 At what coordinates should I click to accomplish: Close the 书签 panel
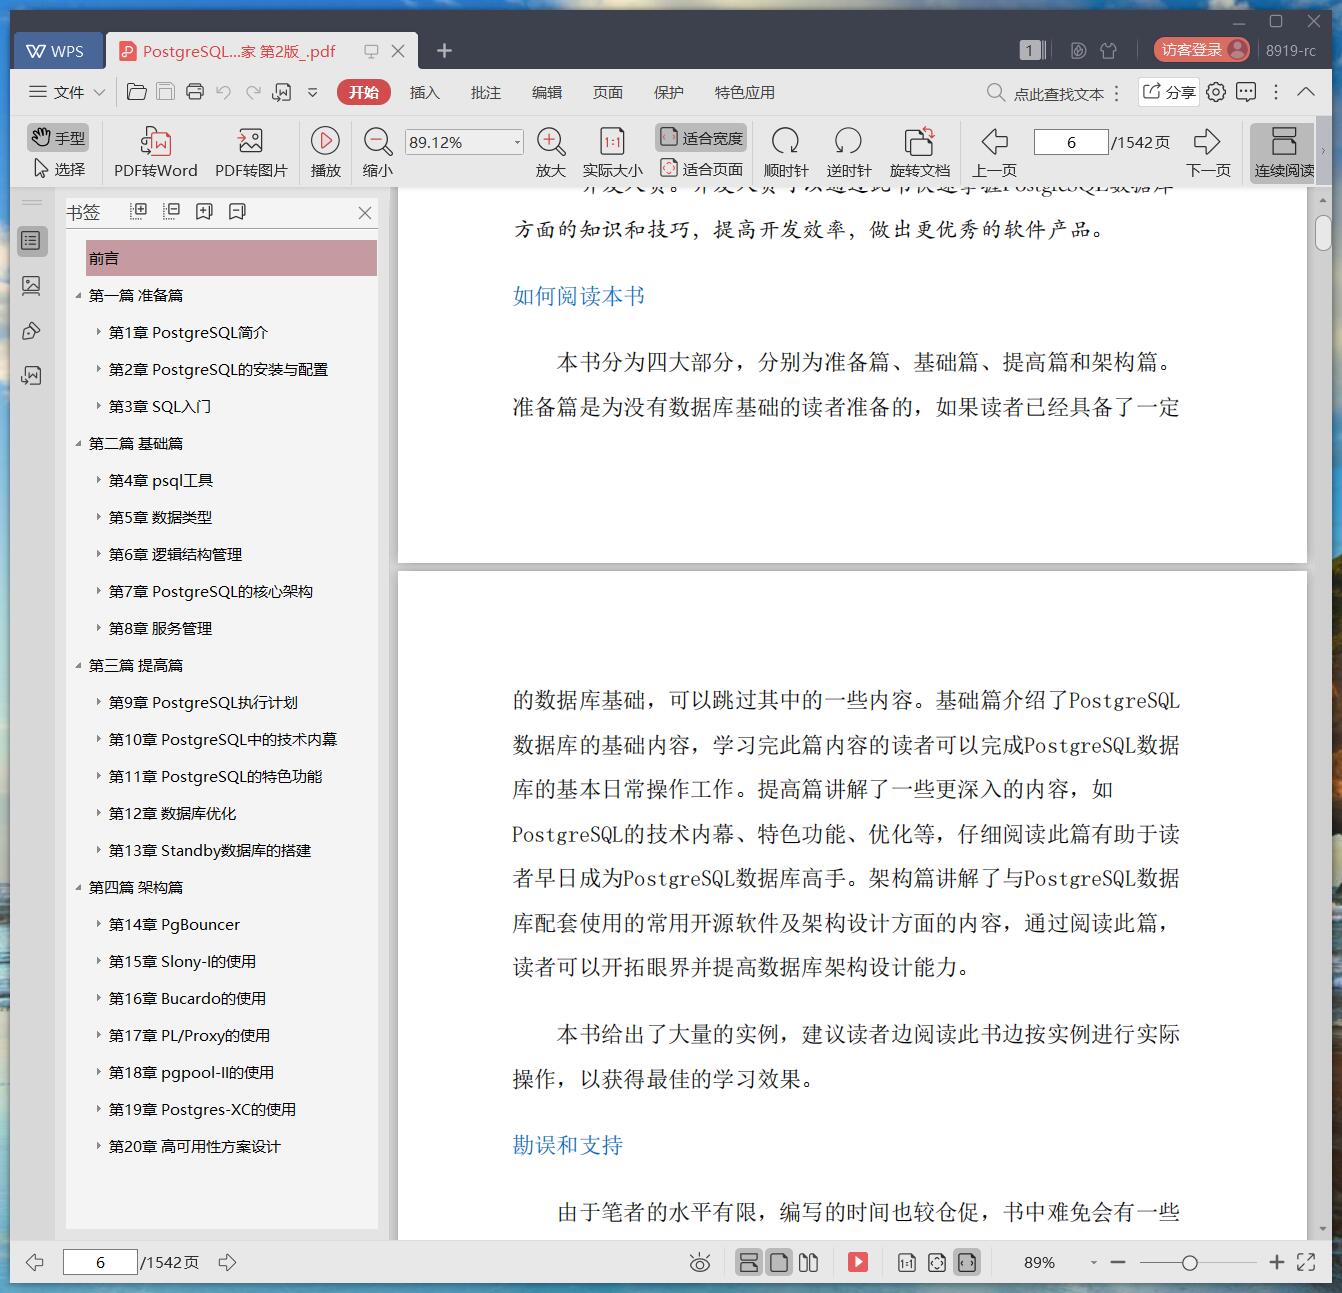click(x=365, y=212)
